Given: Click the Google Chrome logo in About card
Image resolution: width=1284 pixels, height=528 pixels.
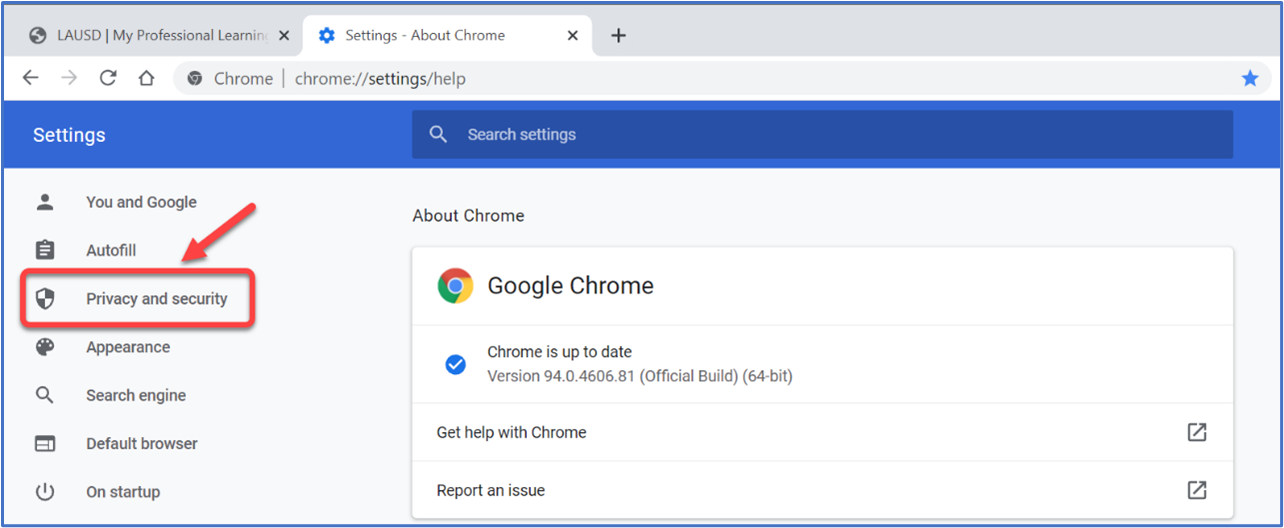Looking at the screenshot, I should coord(455,286).
